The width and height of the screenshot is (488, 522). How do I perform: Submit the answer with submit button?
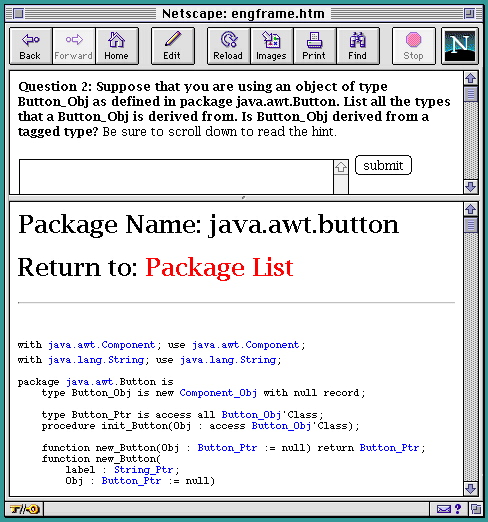tap(383, 165)
